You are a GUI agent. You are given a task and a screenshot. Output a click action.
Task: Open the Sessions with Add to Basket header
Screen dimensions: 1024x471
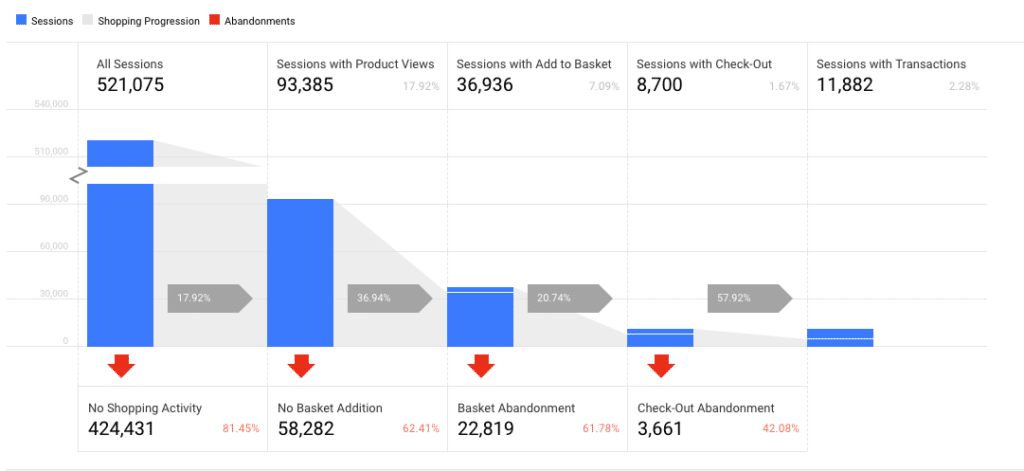pyautogui.click(x=535, y=75)
